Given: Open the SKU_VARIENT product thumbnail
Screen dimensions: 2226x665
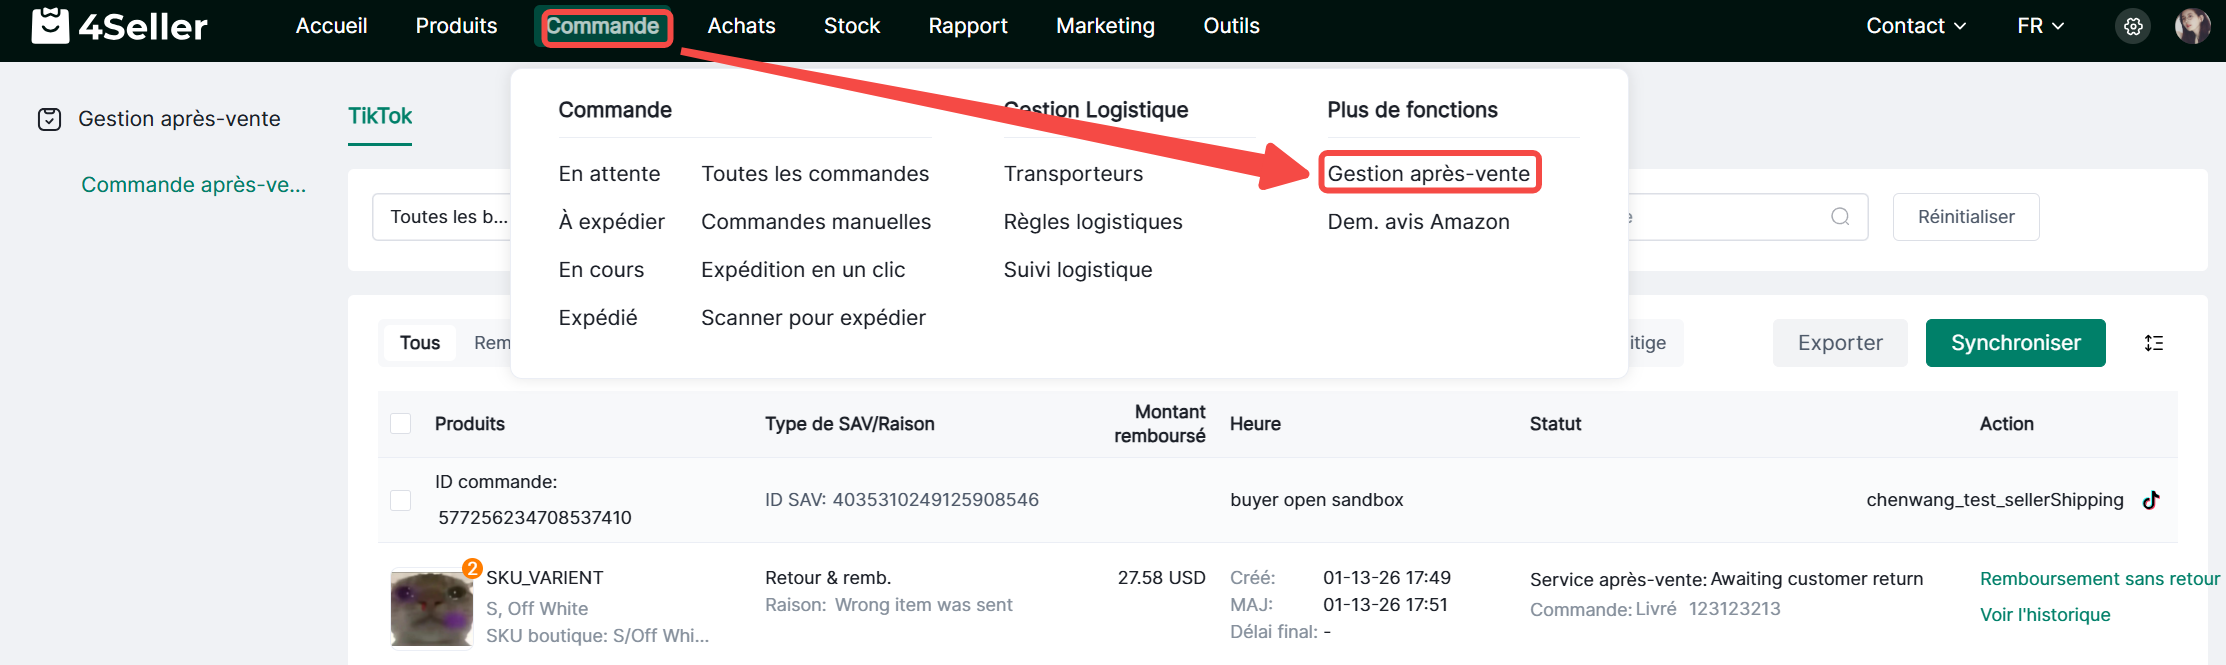Looking at the screenshot, I should coord(431,608).
